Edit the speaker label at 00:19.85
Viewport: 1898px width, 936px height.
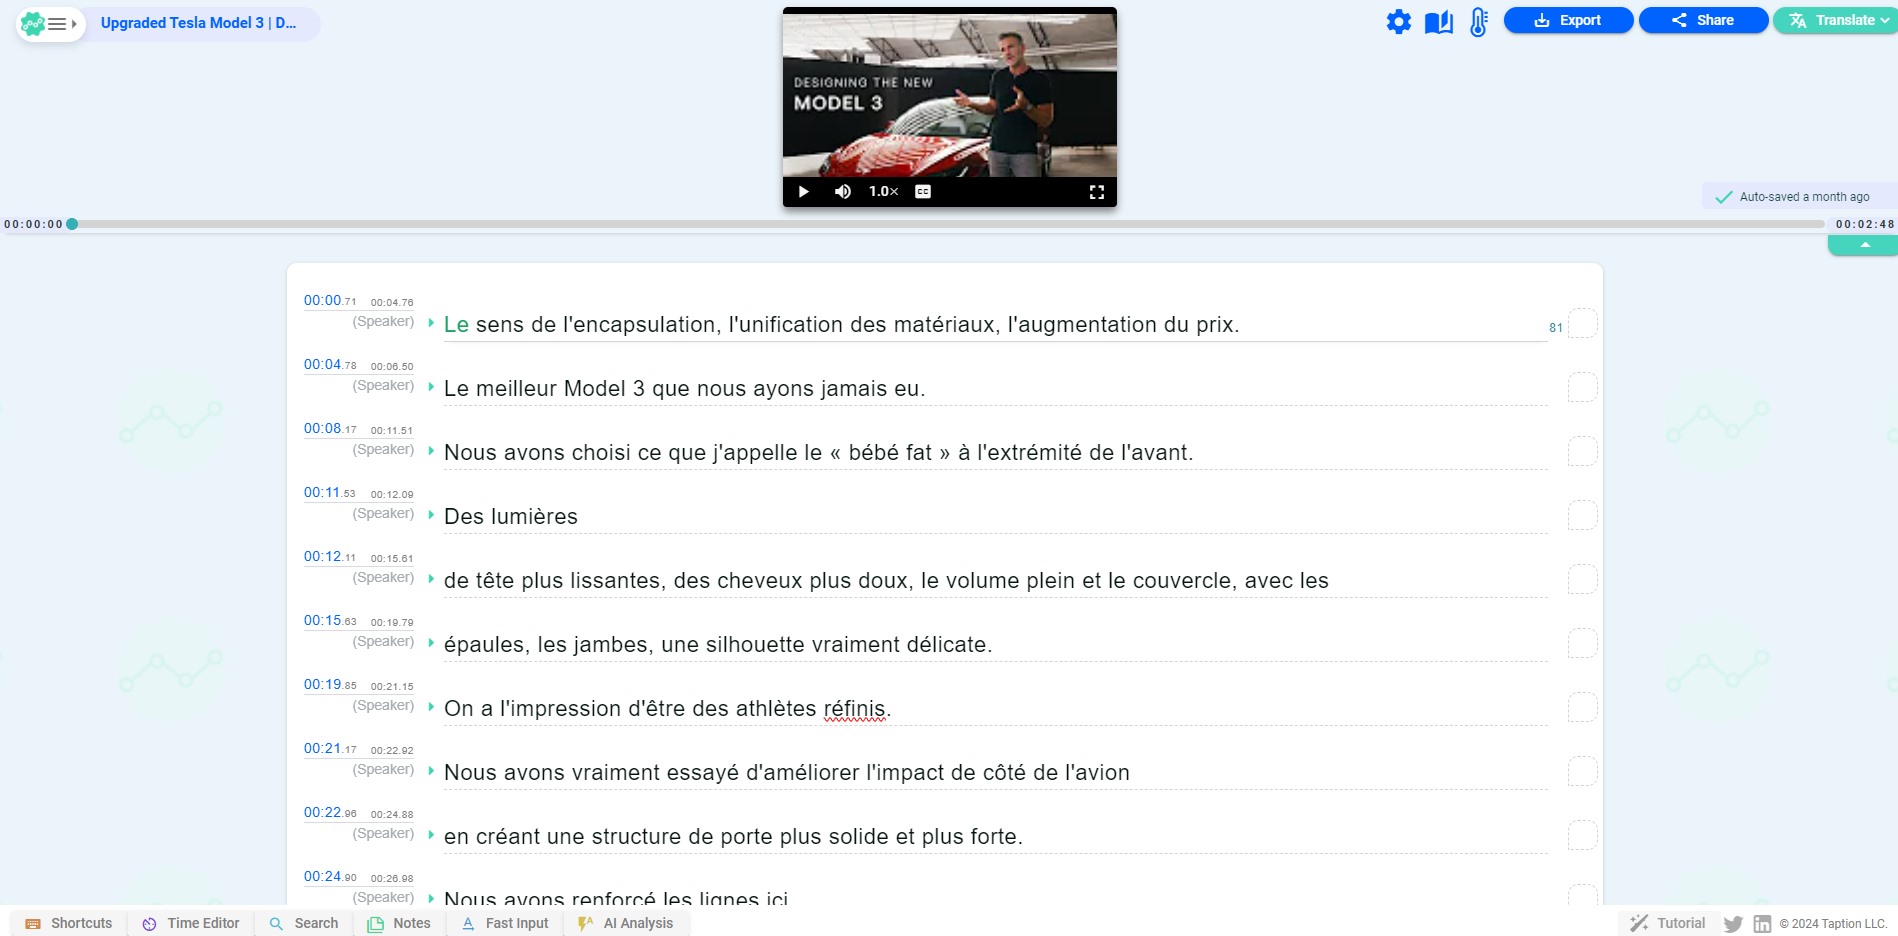click(x=383, y=705)
